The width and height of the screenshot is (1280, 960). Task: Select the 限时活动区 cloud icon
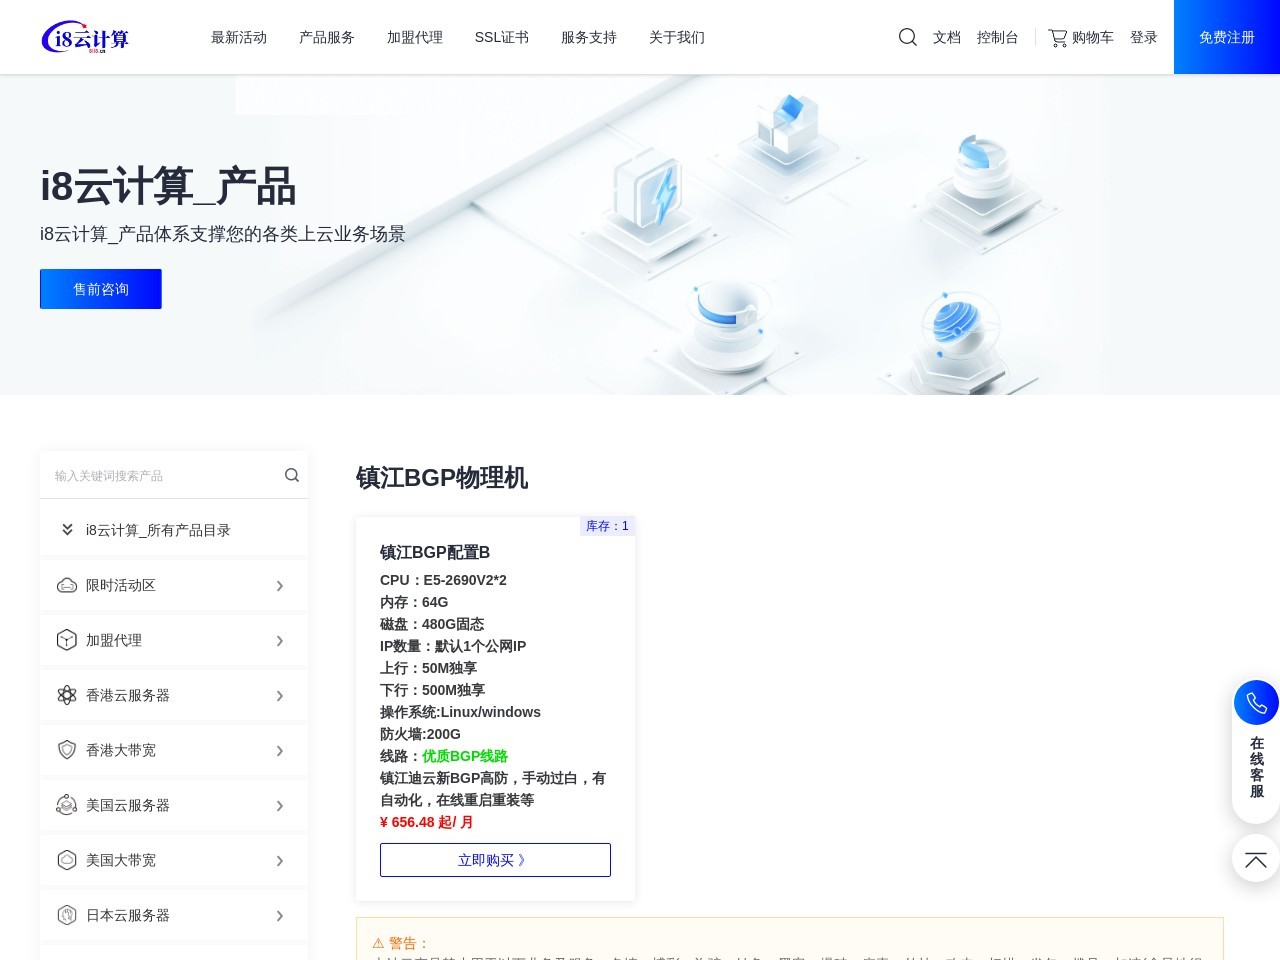coord(66,584)
